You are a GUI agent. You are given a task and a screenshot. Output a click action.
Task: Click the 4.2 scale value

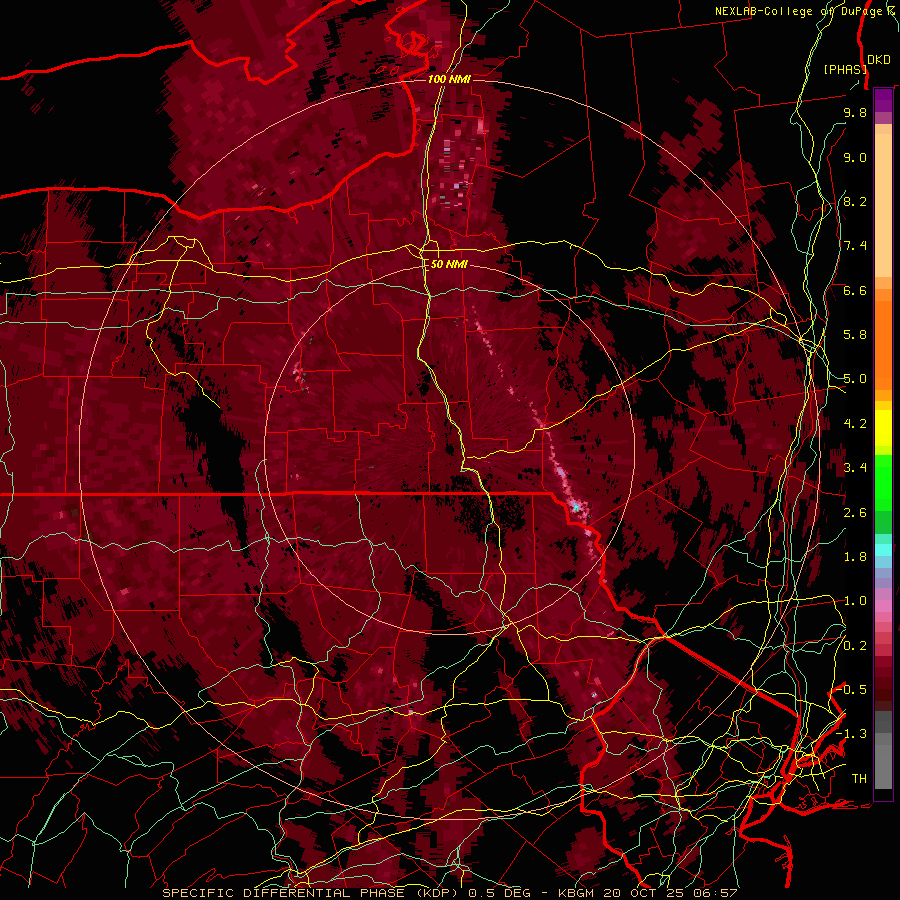coord(855,424)
